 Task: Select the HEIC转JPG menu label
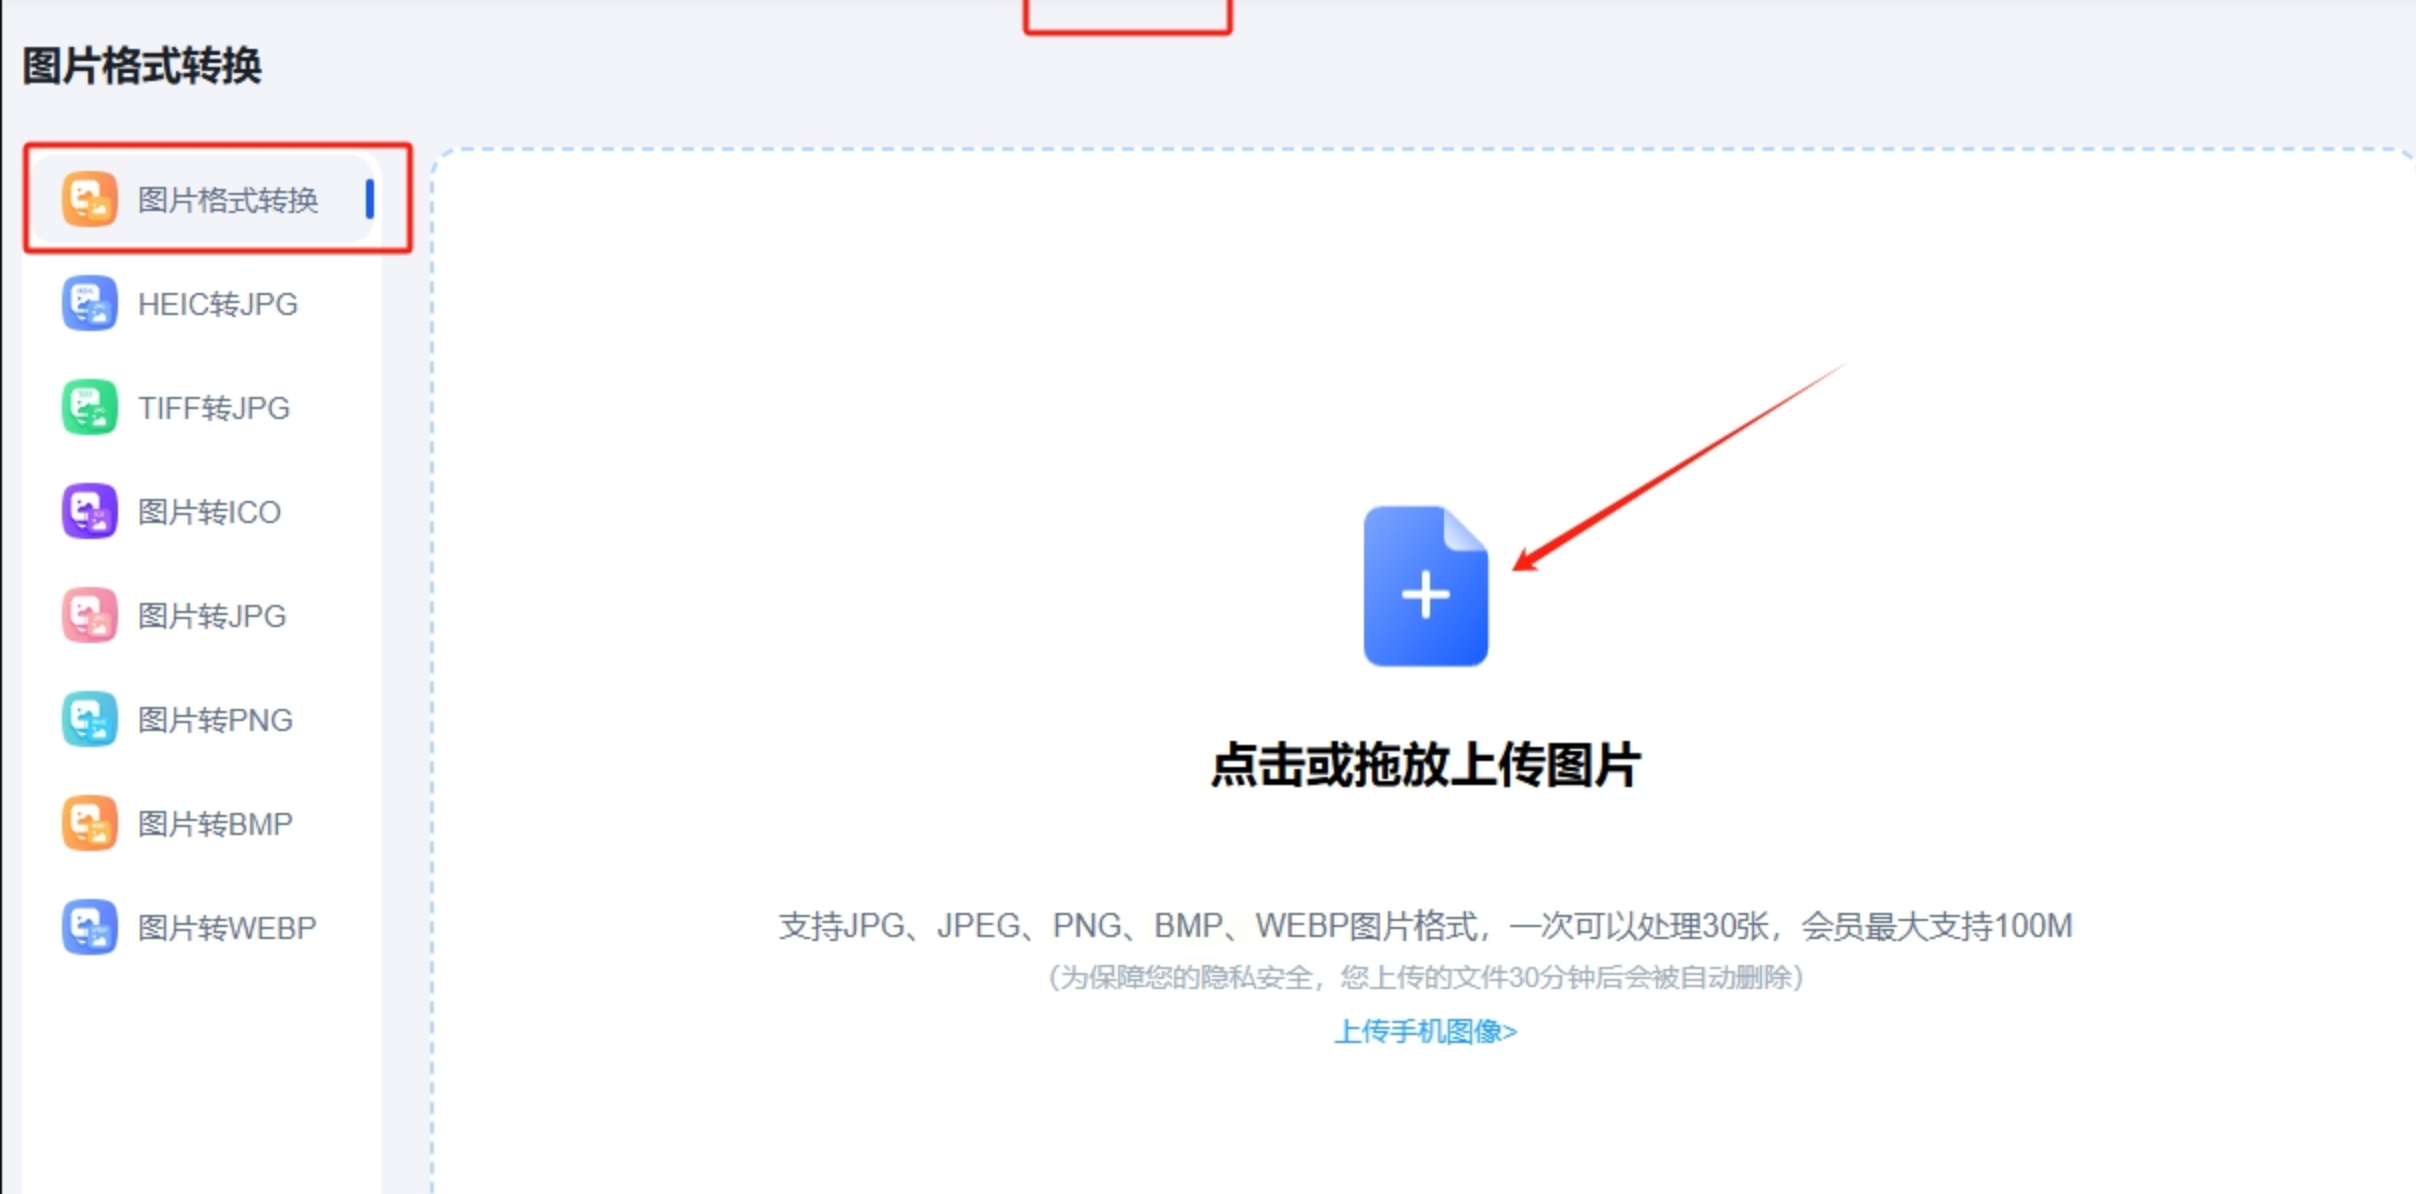click(217, 304)
